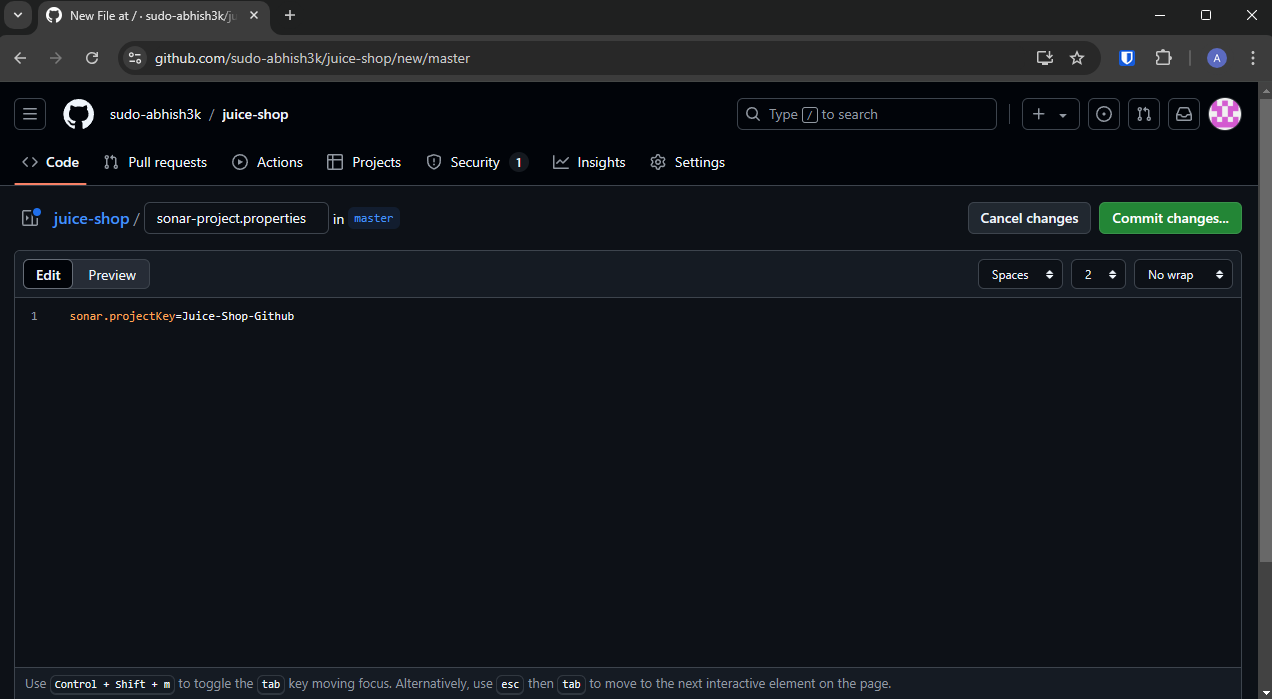Open the indent size 2 dropdown
Screen dimensions: 1272x699
point(1098,274)
